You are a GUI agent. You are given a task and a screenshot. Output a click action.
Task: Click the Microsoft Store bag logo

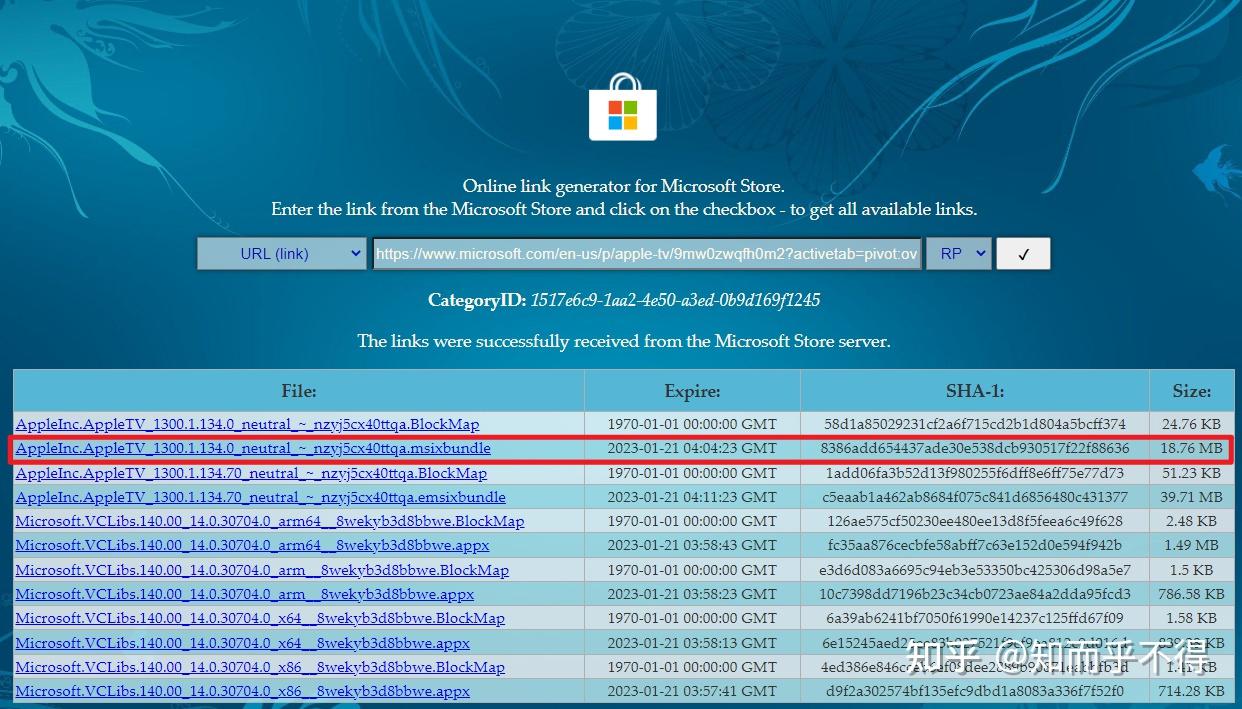pos(622,107)
